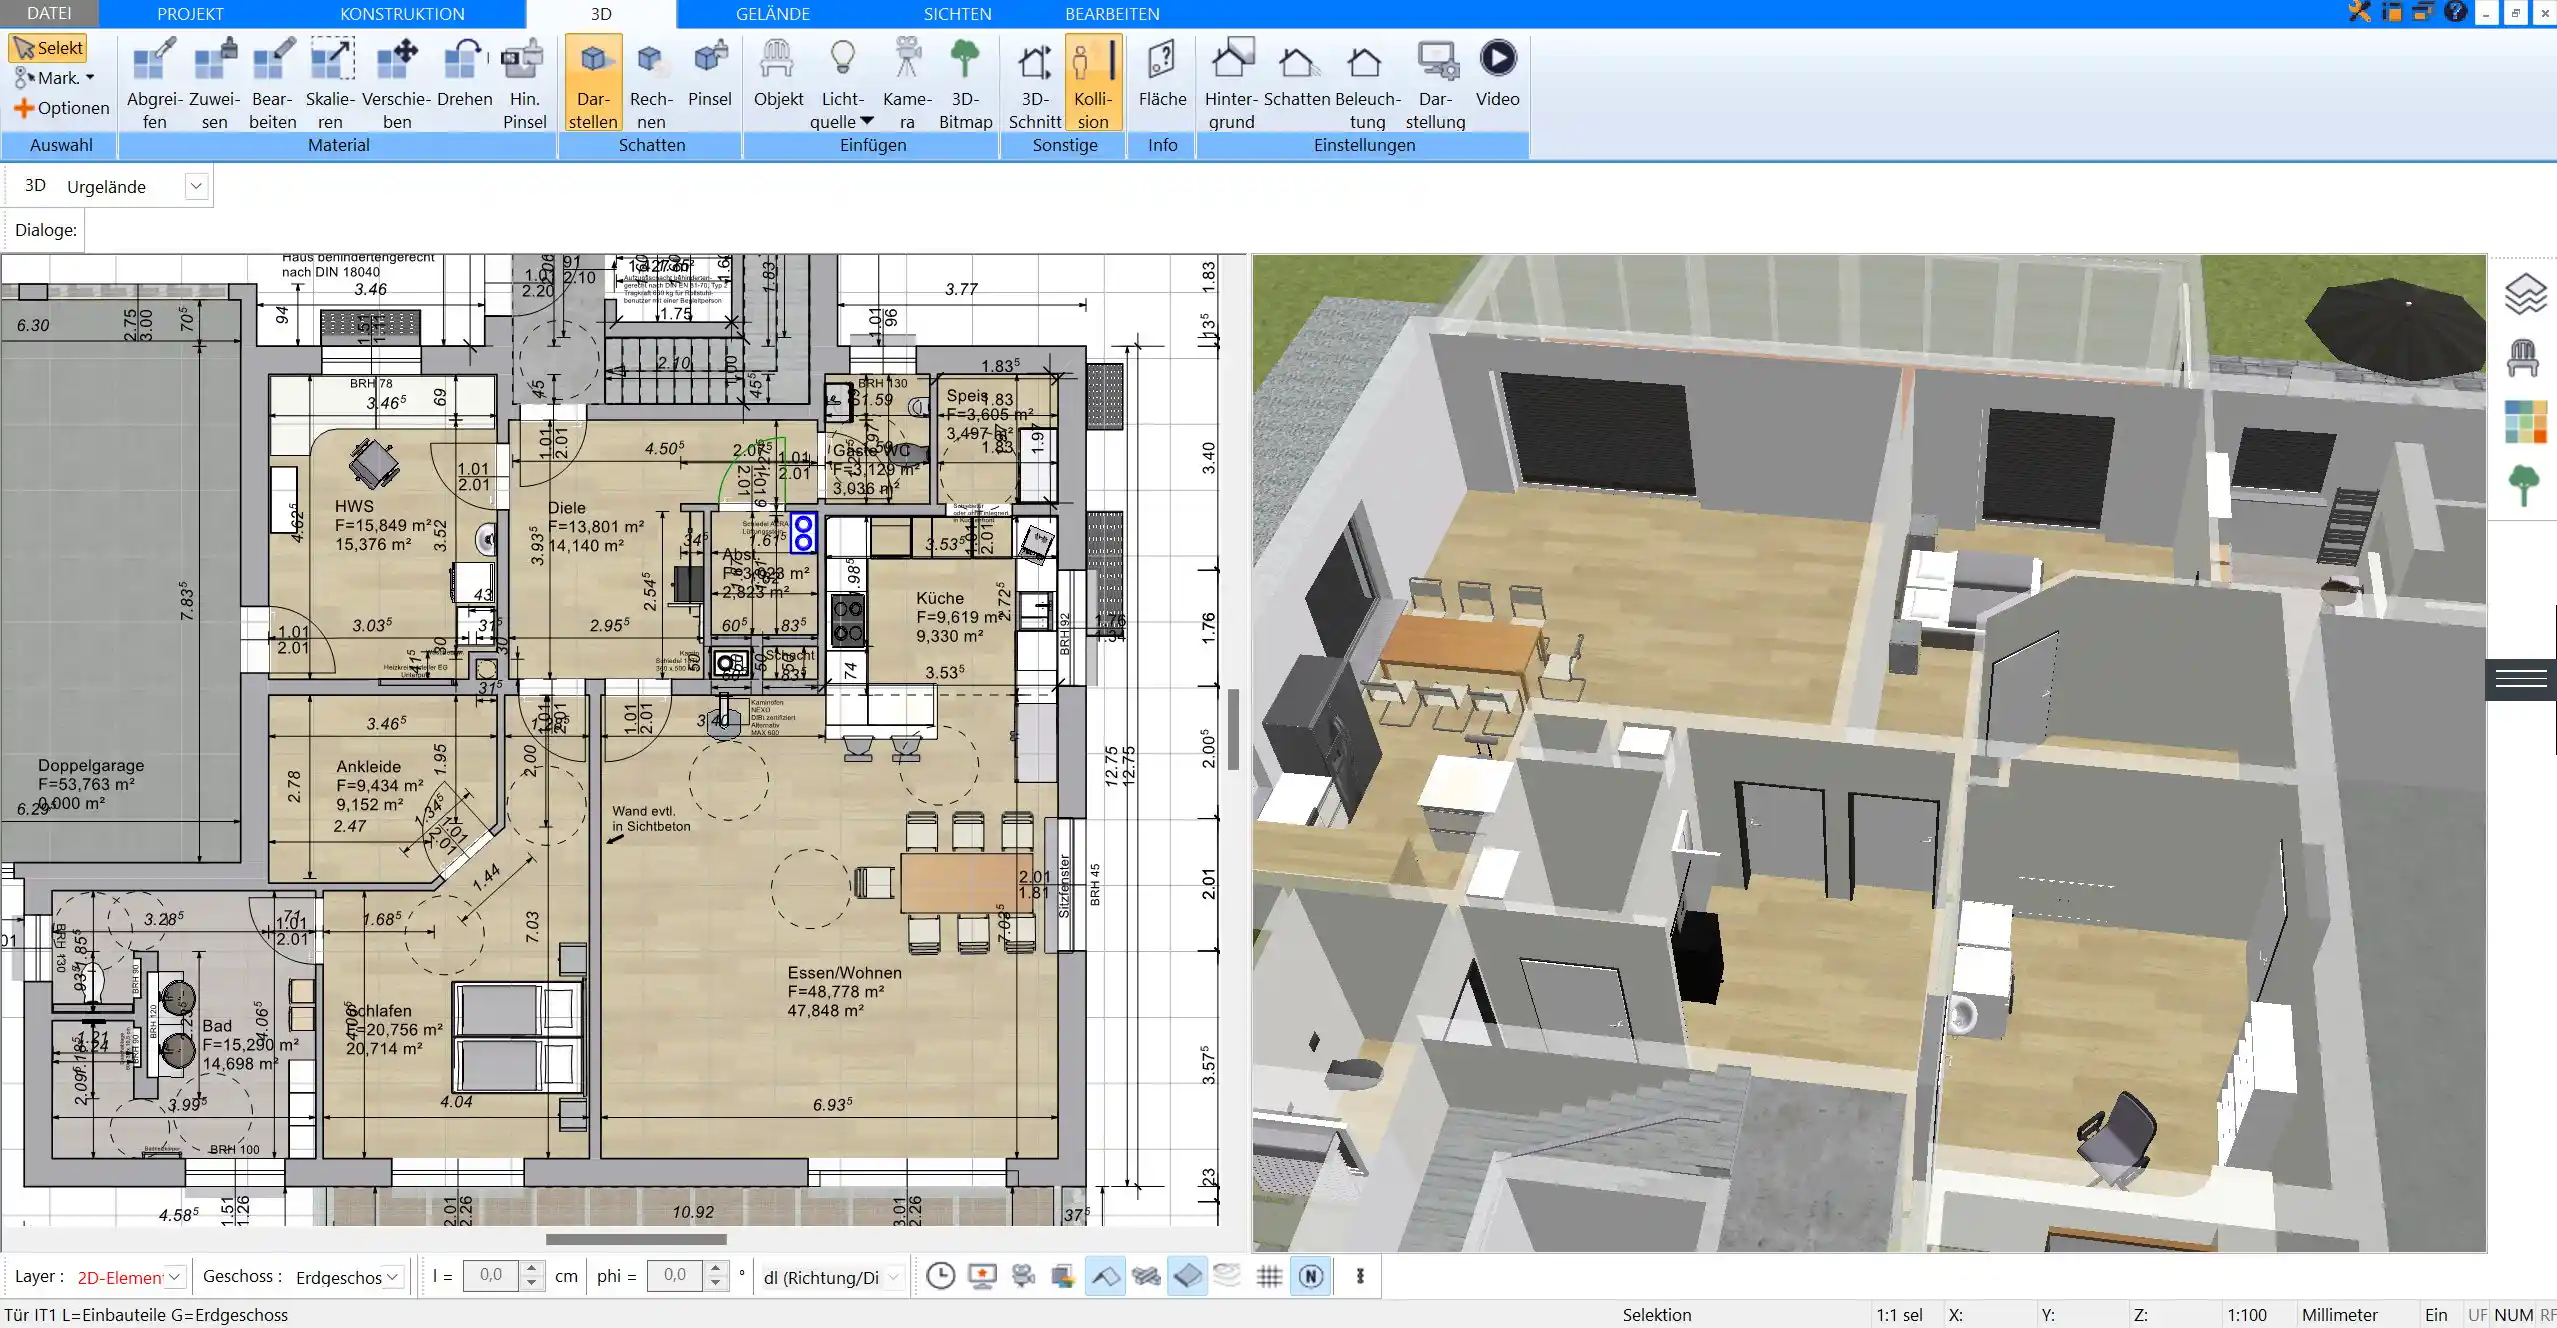2557x1328 pixels.
Task: Click the l length input field
Action: (x=492, y=1276)
